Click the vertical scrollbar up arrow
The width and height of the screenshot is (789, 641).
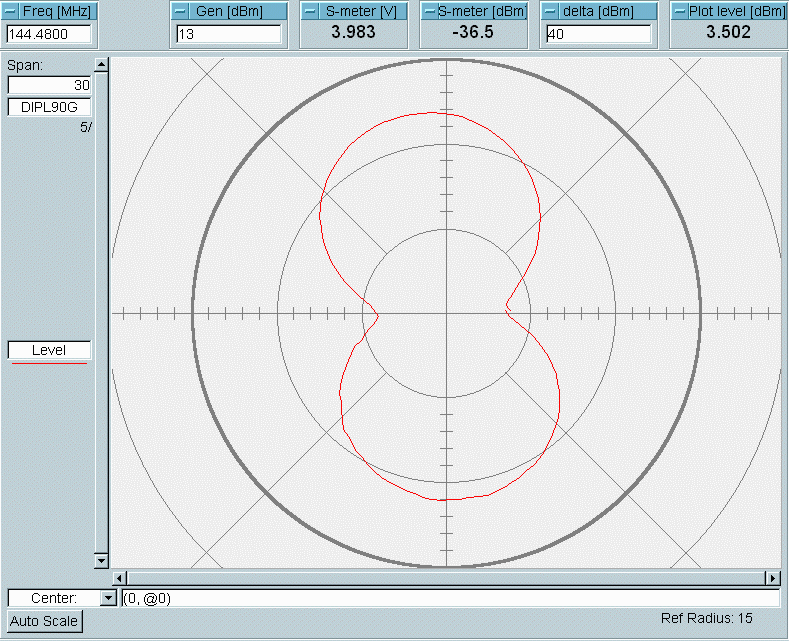[101, 64]
